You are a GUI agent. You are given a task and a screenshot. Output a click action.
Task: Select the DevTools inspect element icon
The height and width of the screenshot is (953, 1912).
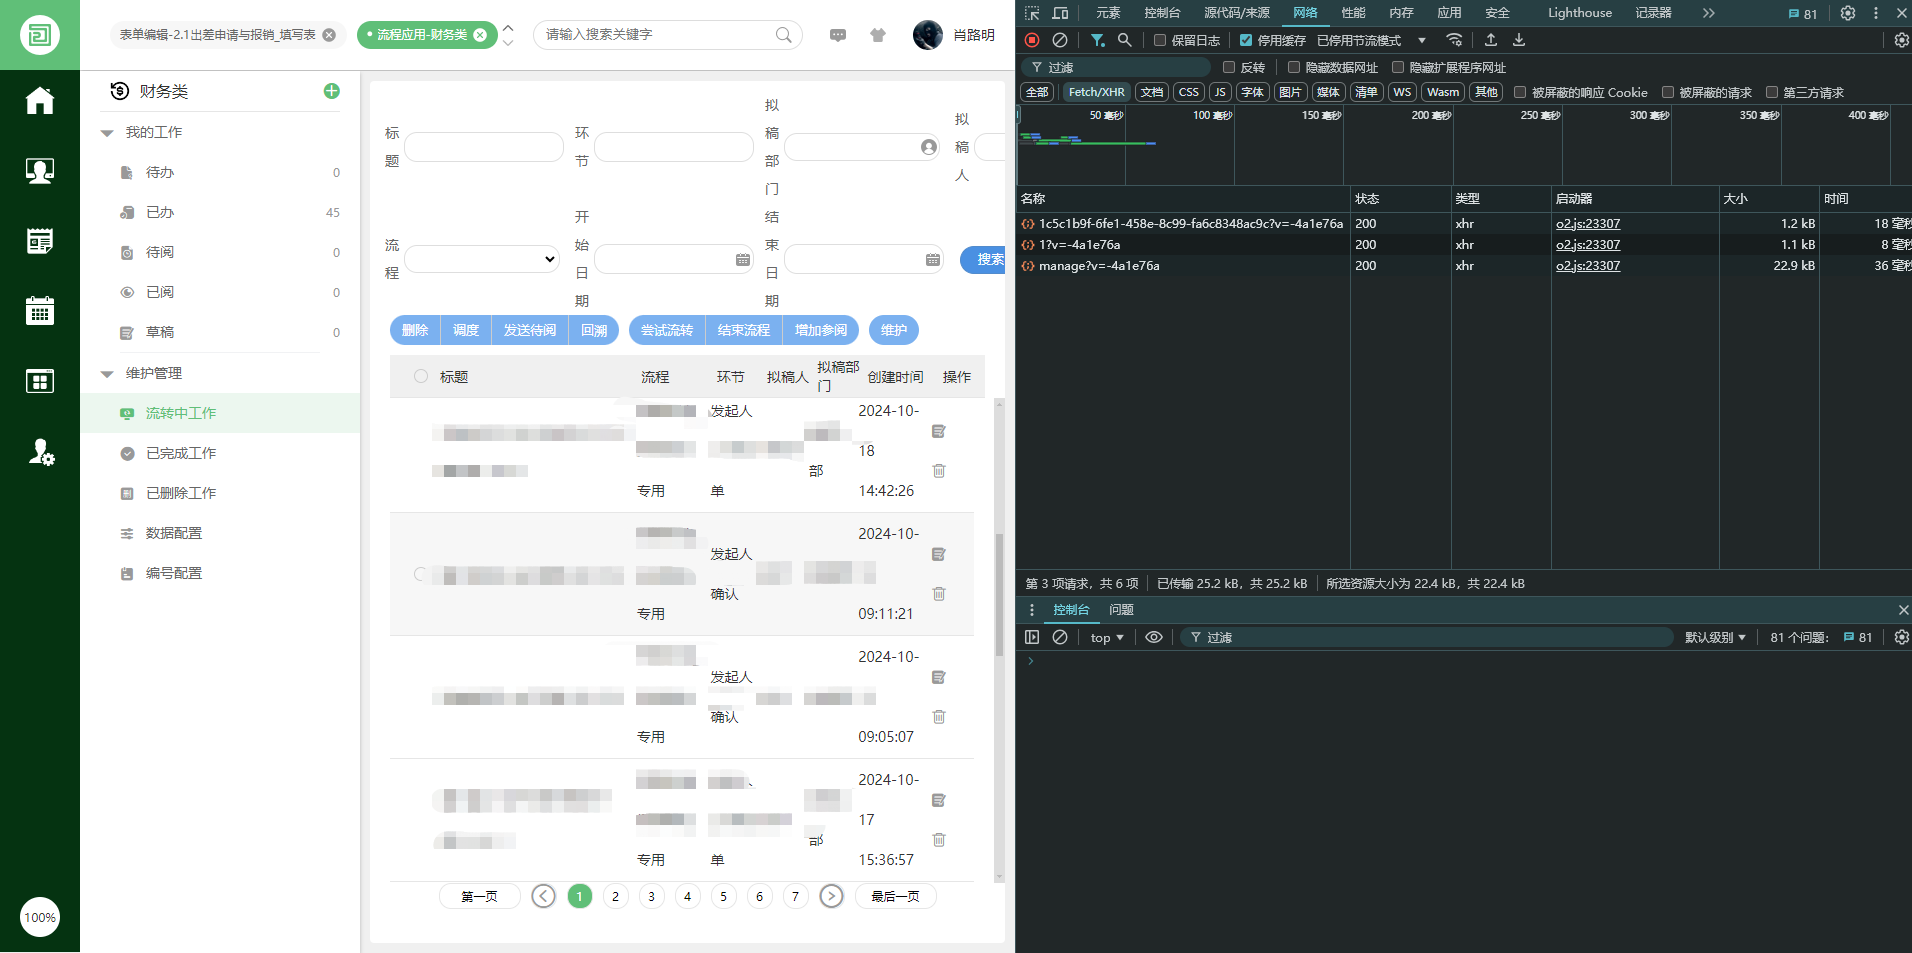point(1033,13)
